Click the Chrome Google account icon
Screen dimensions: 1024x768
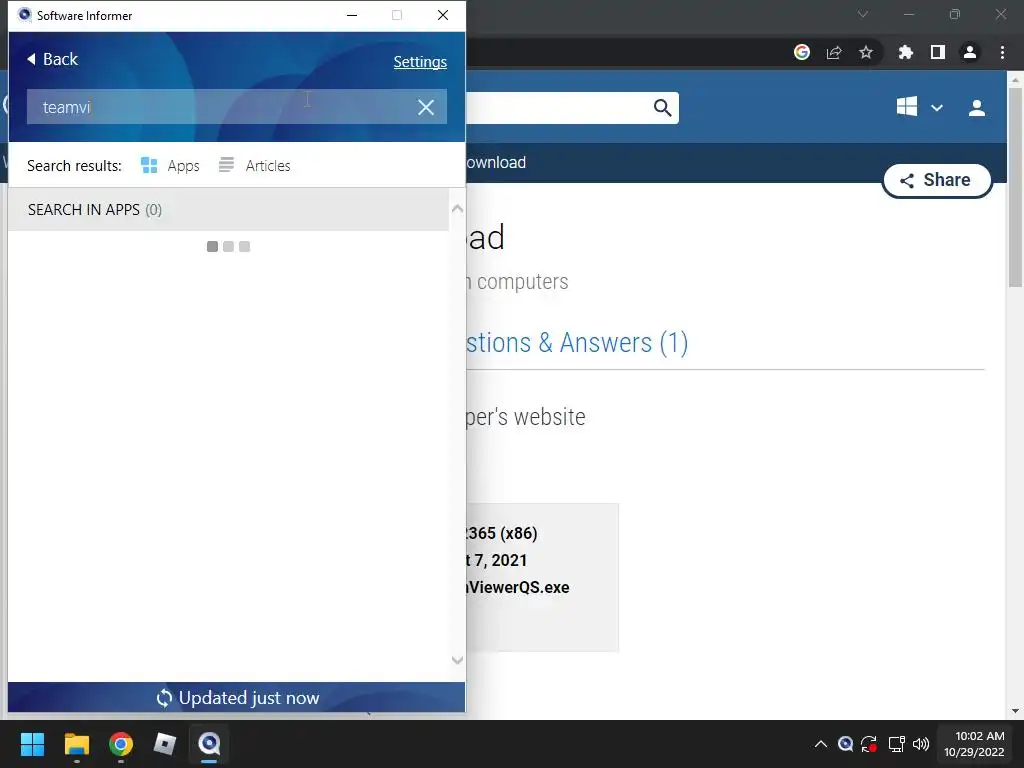802,52
